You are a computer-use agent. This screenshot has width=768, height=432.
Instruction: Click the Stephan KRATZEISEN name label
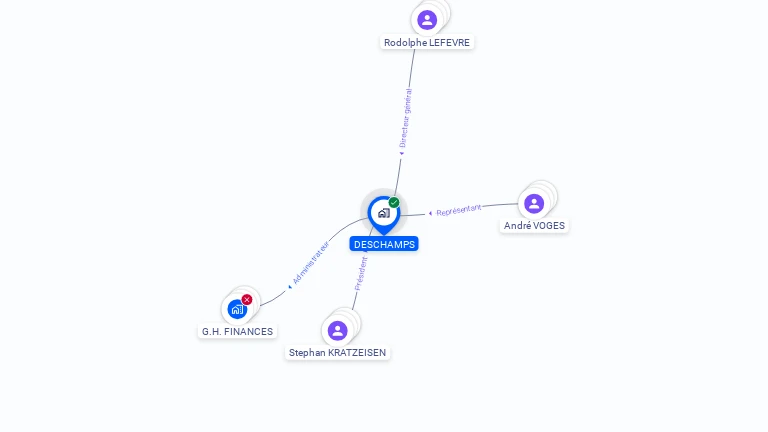337,353
